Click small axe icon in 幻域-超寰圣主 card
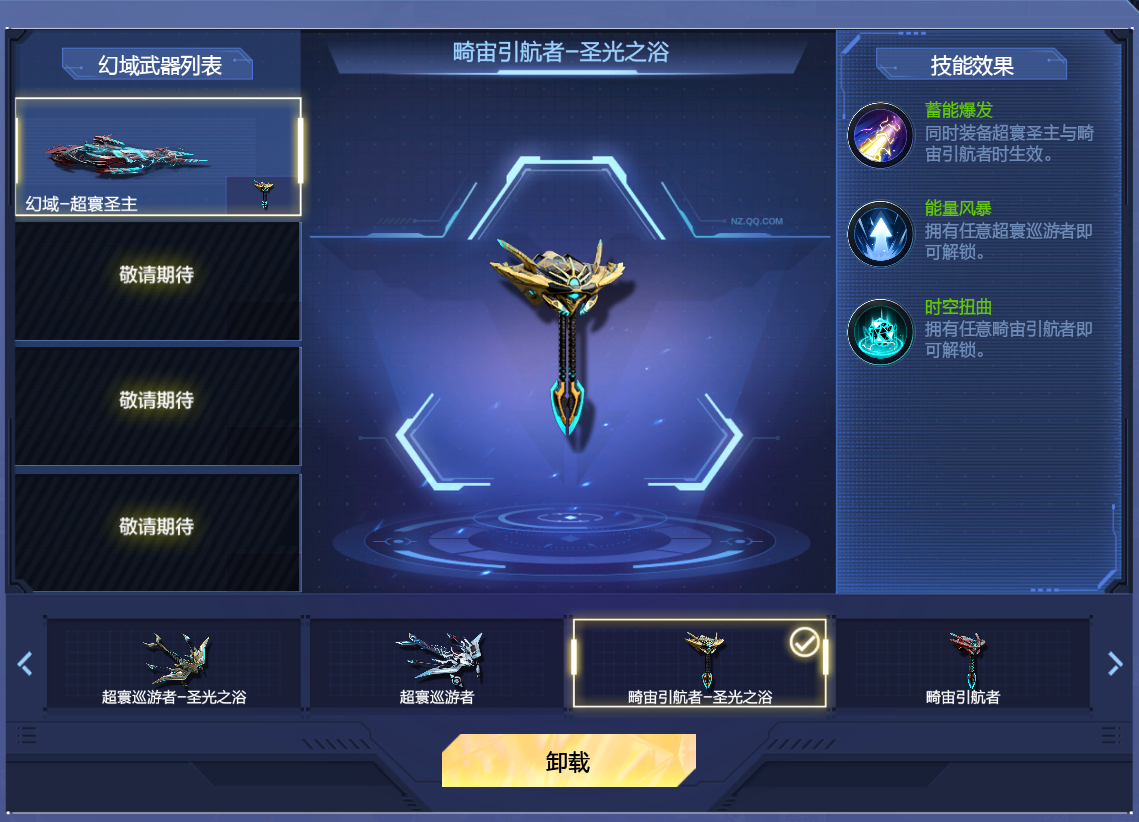 (x=263, y=195)
